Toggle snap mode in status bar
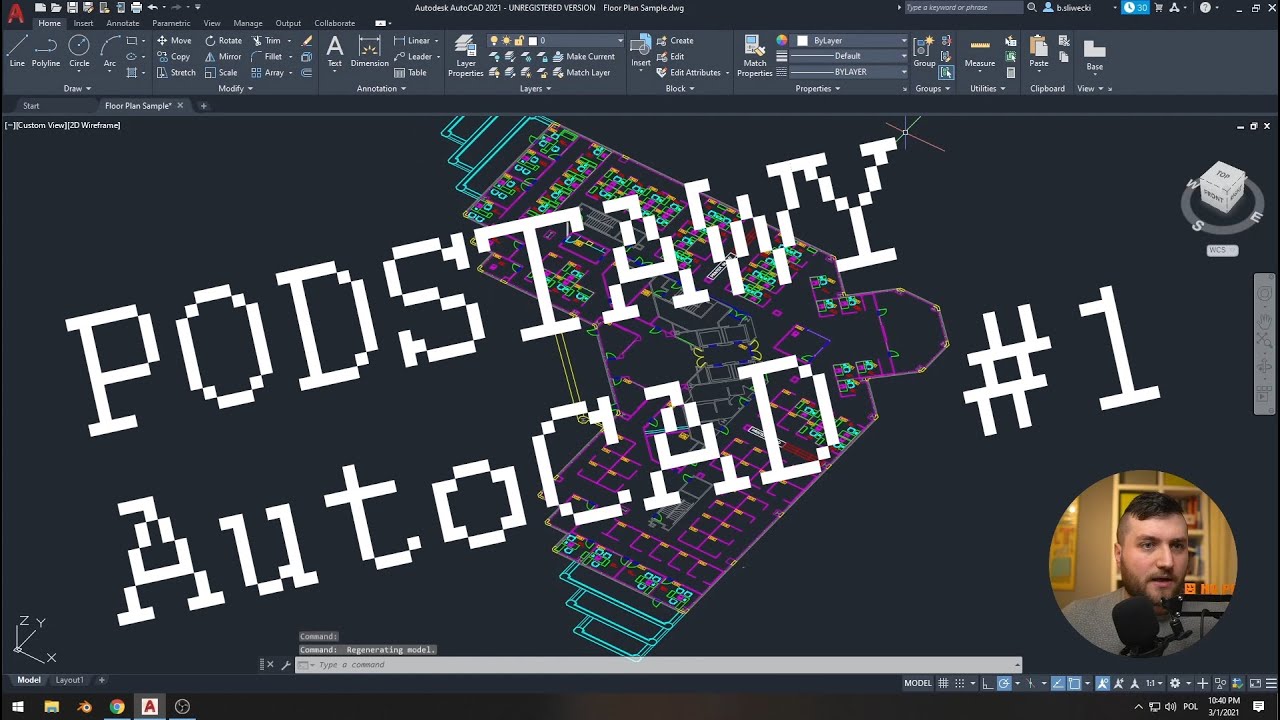The height and width of the screenshot is (720, 1280). click(x=960, y=683)
